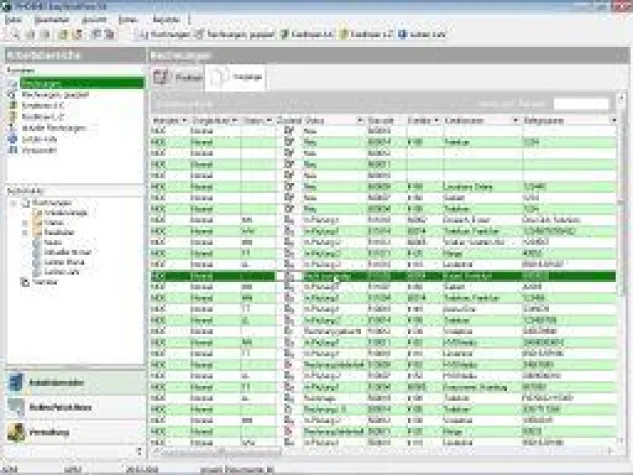This screenshot has width=633, height=475.
Task: Click the Letztes Jahr toolbar icon
Action: point(402,34)
